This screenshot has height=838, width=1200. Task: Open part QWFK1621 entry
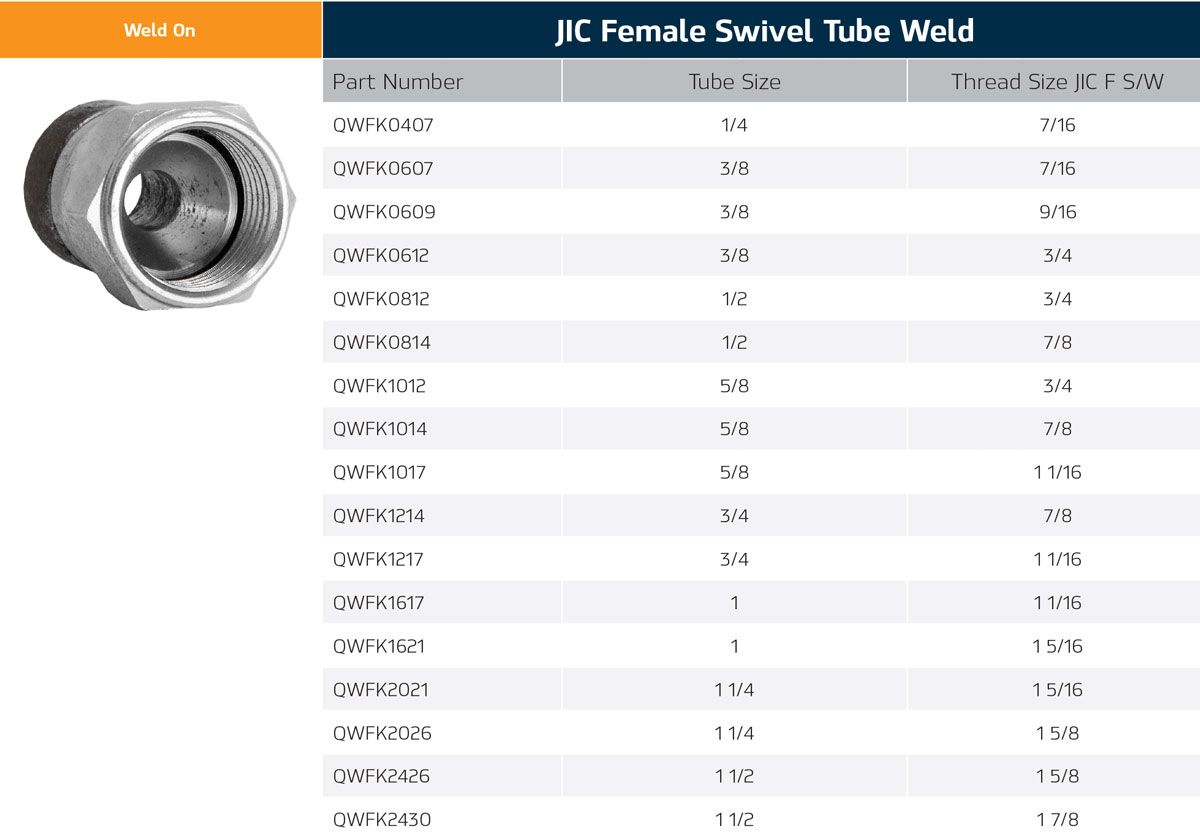pos(379,646)
